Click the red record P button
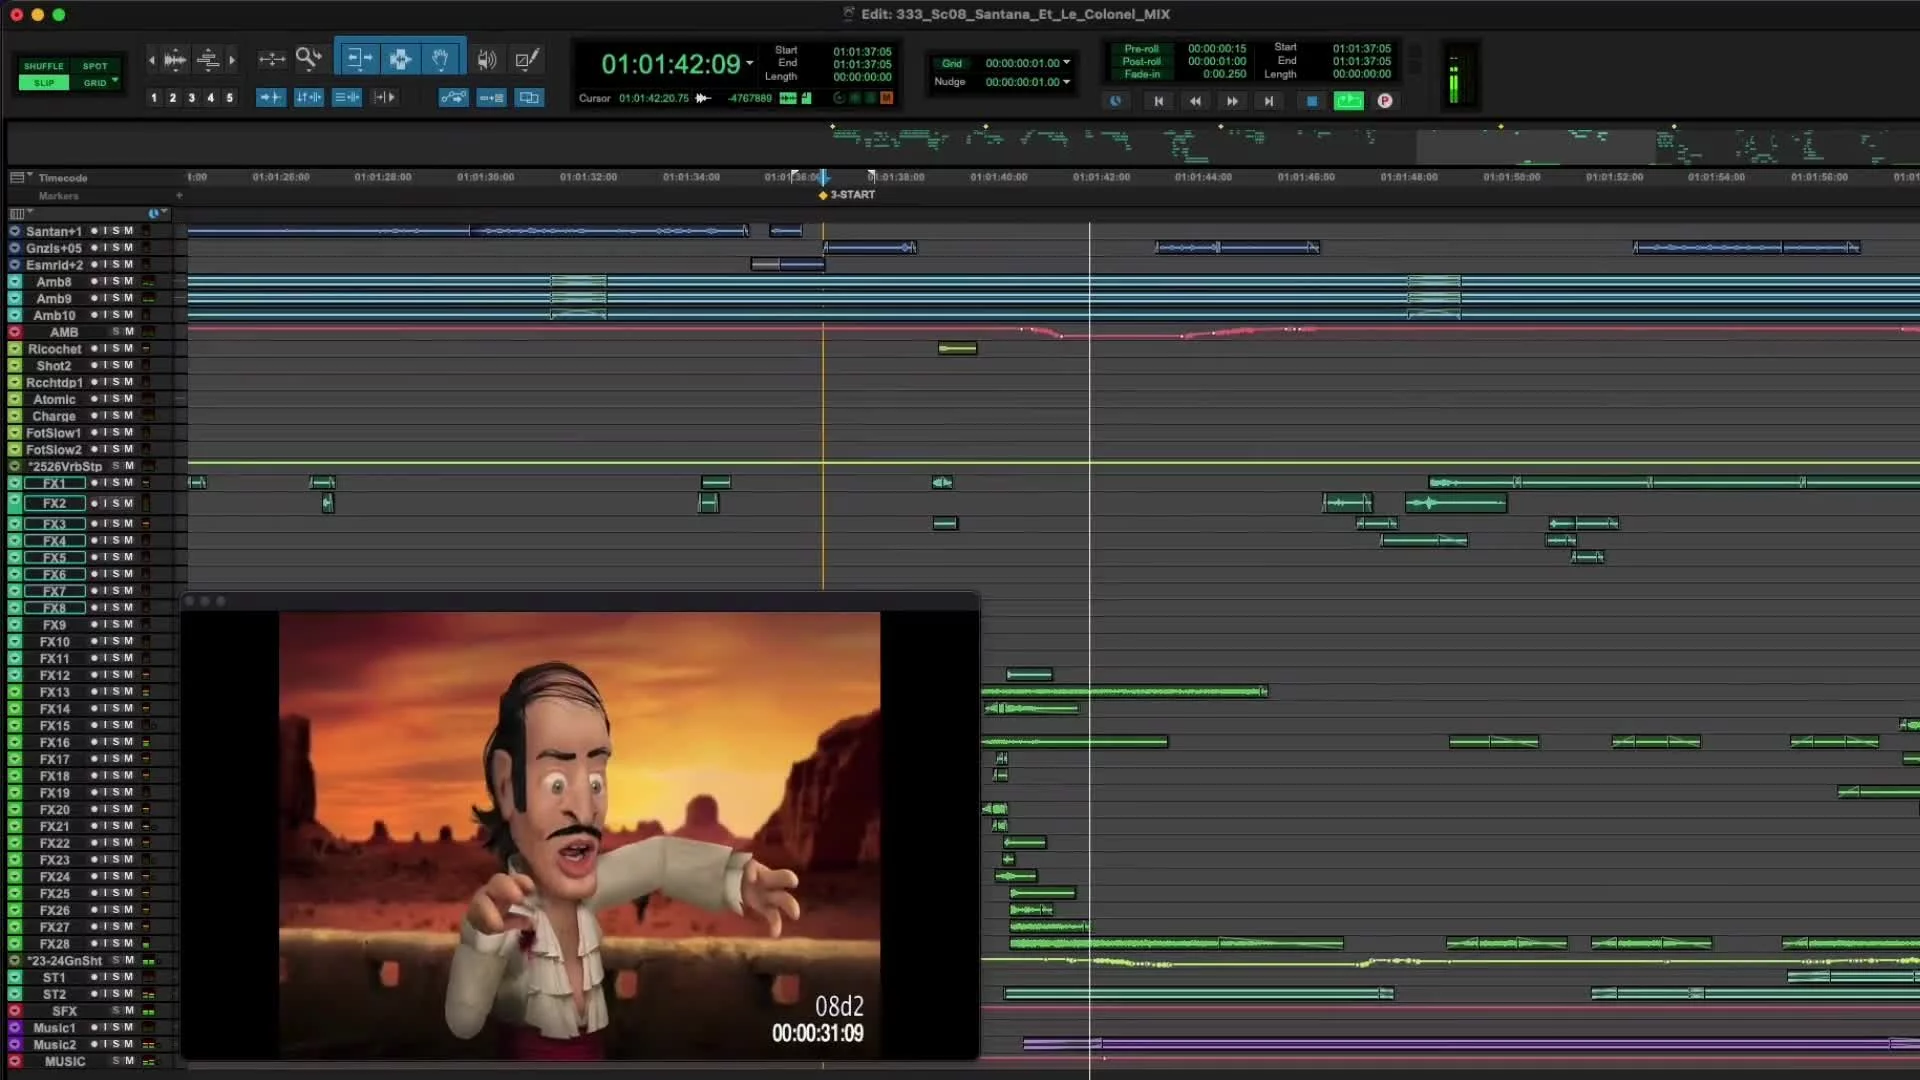Viewport: 1920px width, 1080px height. pyautogui.click(x=1385, y=101)
